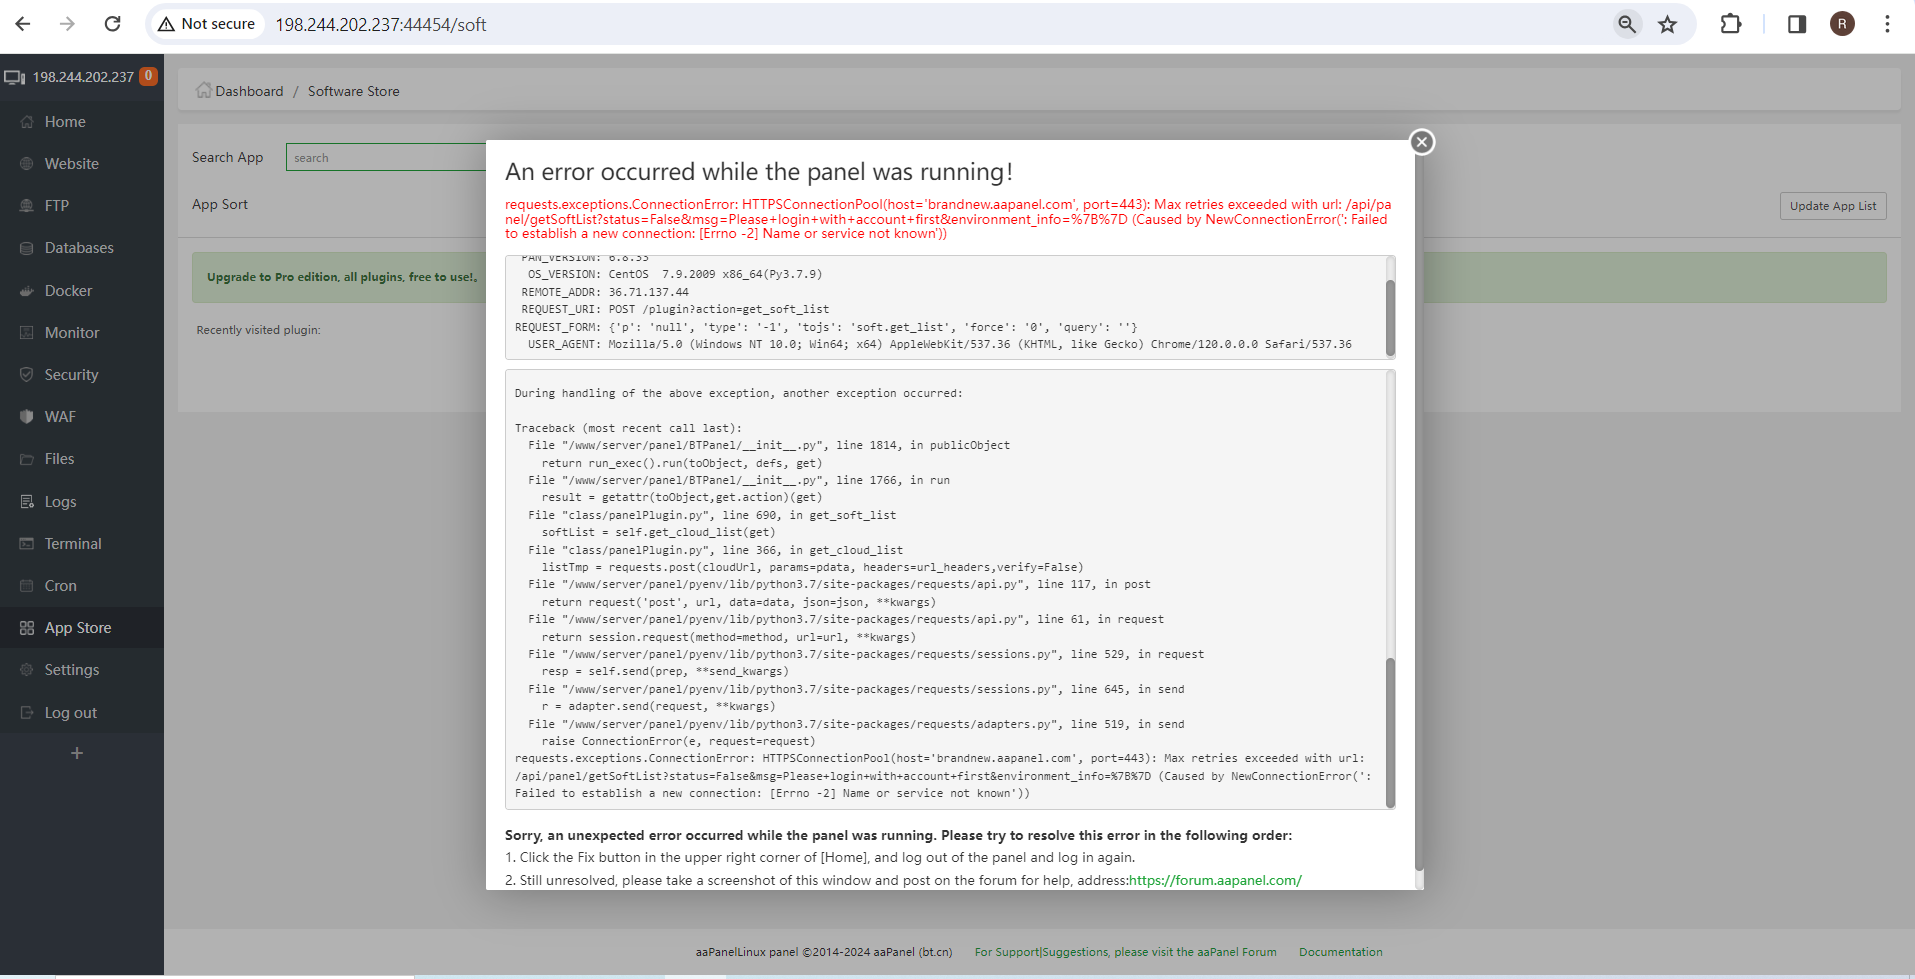1915x979 pixels.
Task: Open panel Settings
Action: pos(71,669)
